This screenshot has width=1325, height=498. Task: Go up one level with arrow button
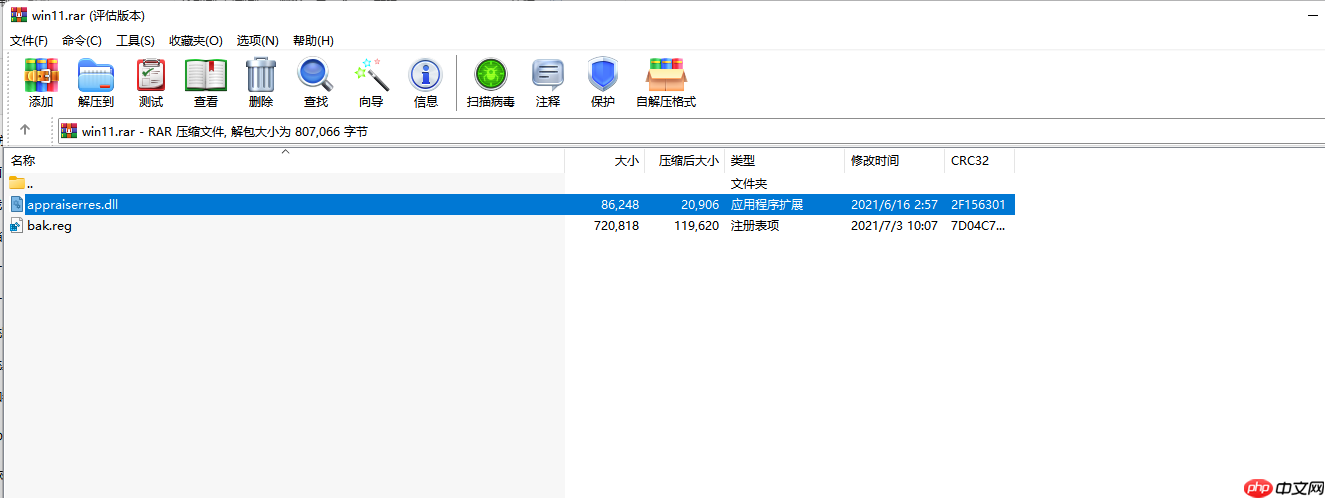pos(25,130)
